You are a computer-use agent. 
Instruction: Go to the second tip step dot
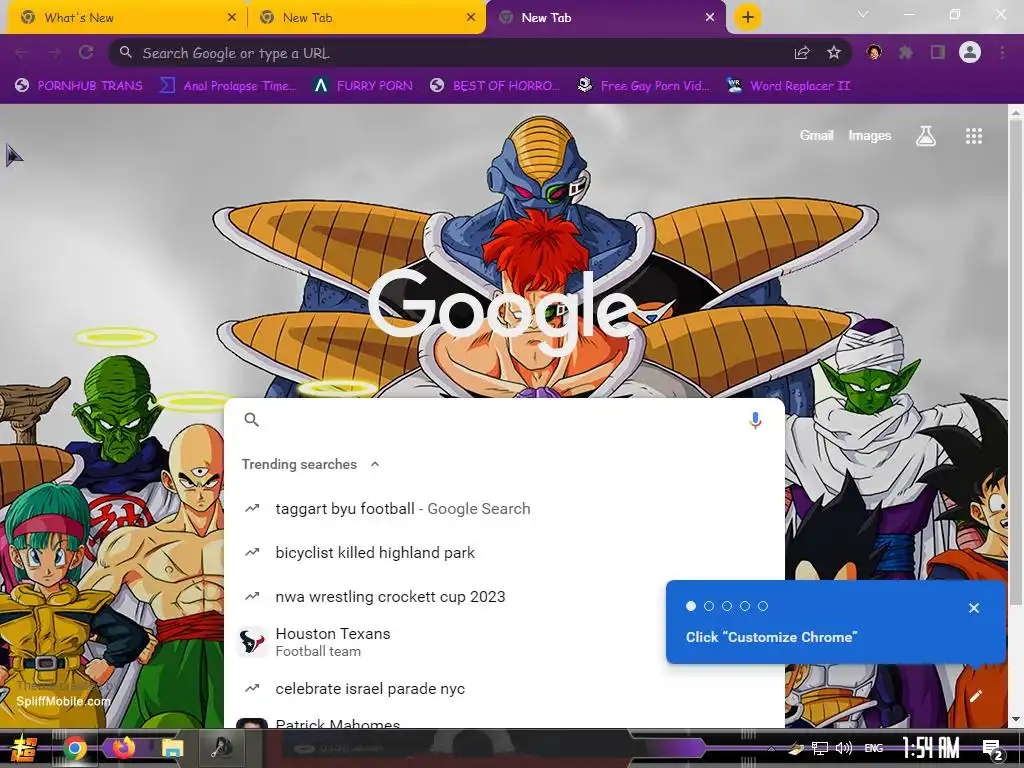pyautogui.click(x=709, y=606)
